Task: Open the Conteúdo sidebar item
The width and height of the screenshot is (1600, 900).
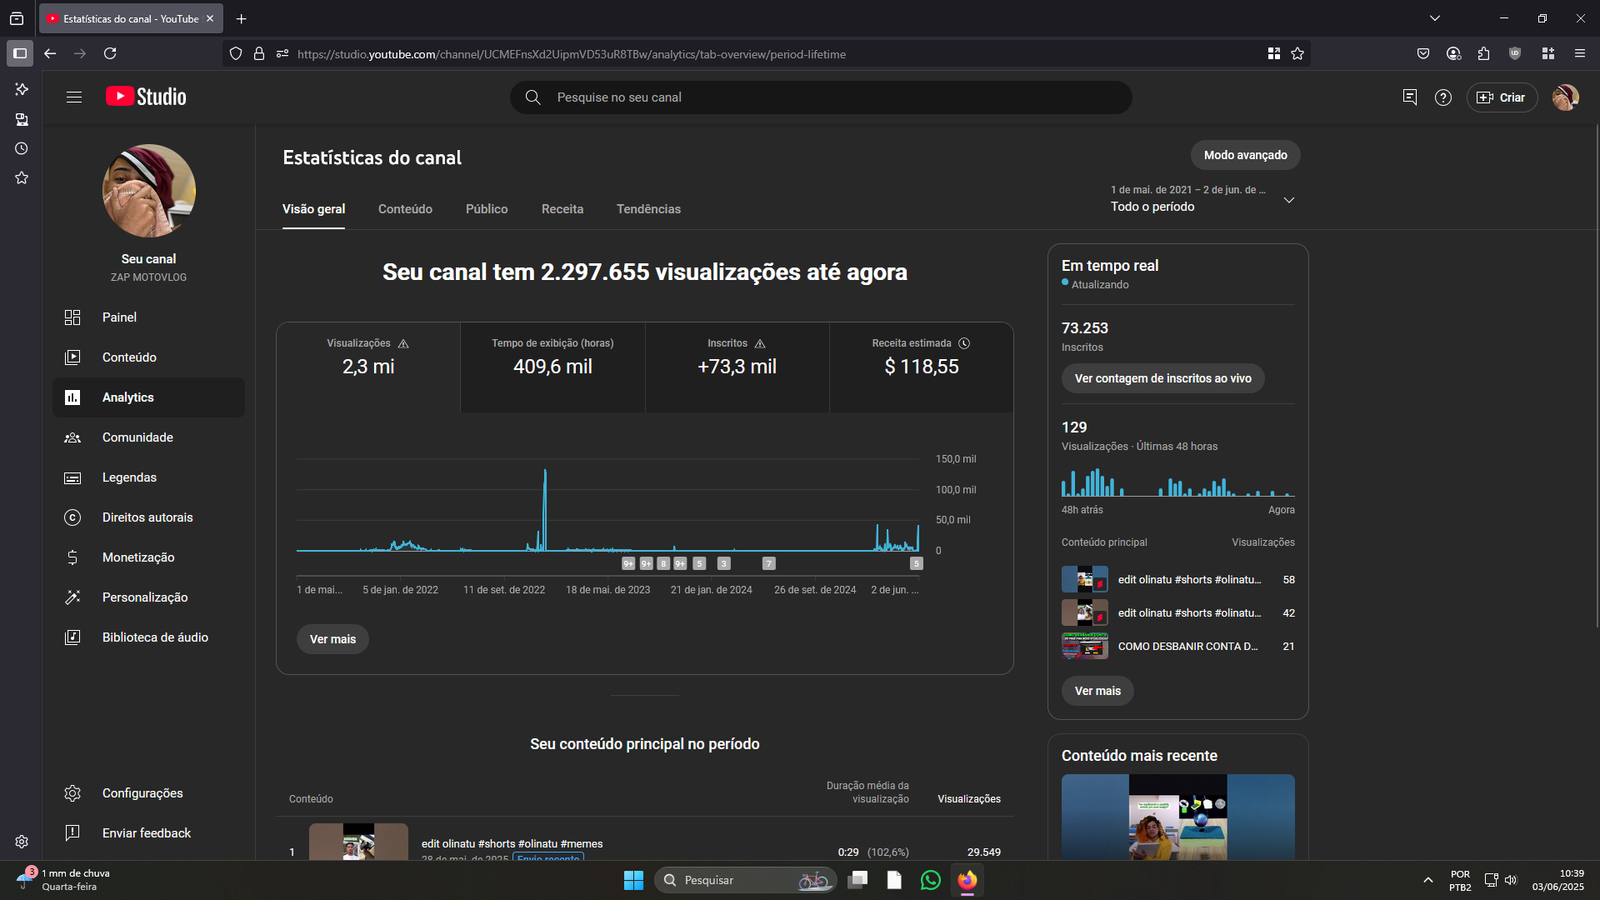Action: 148,357
